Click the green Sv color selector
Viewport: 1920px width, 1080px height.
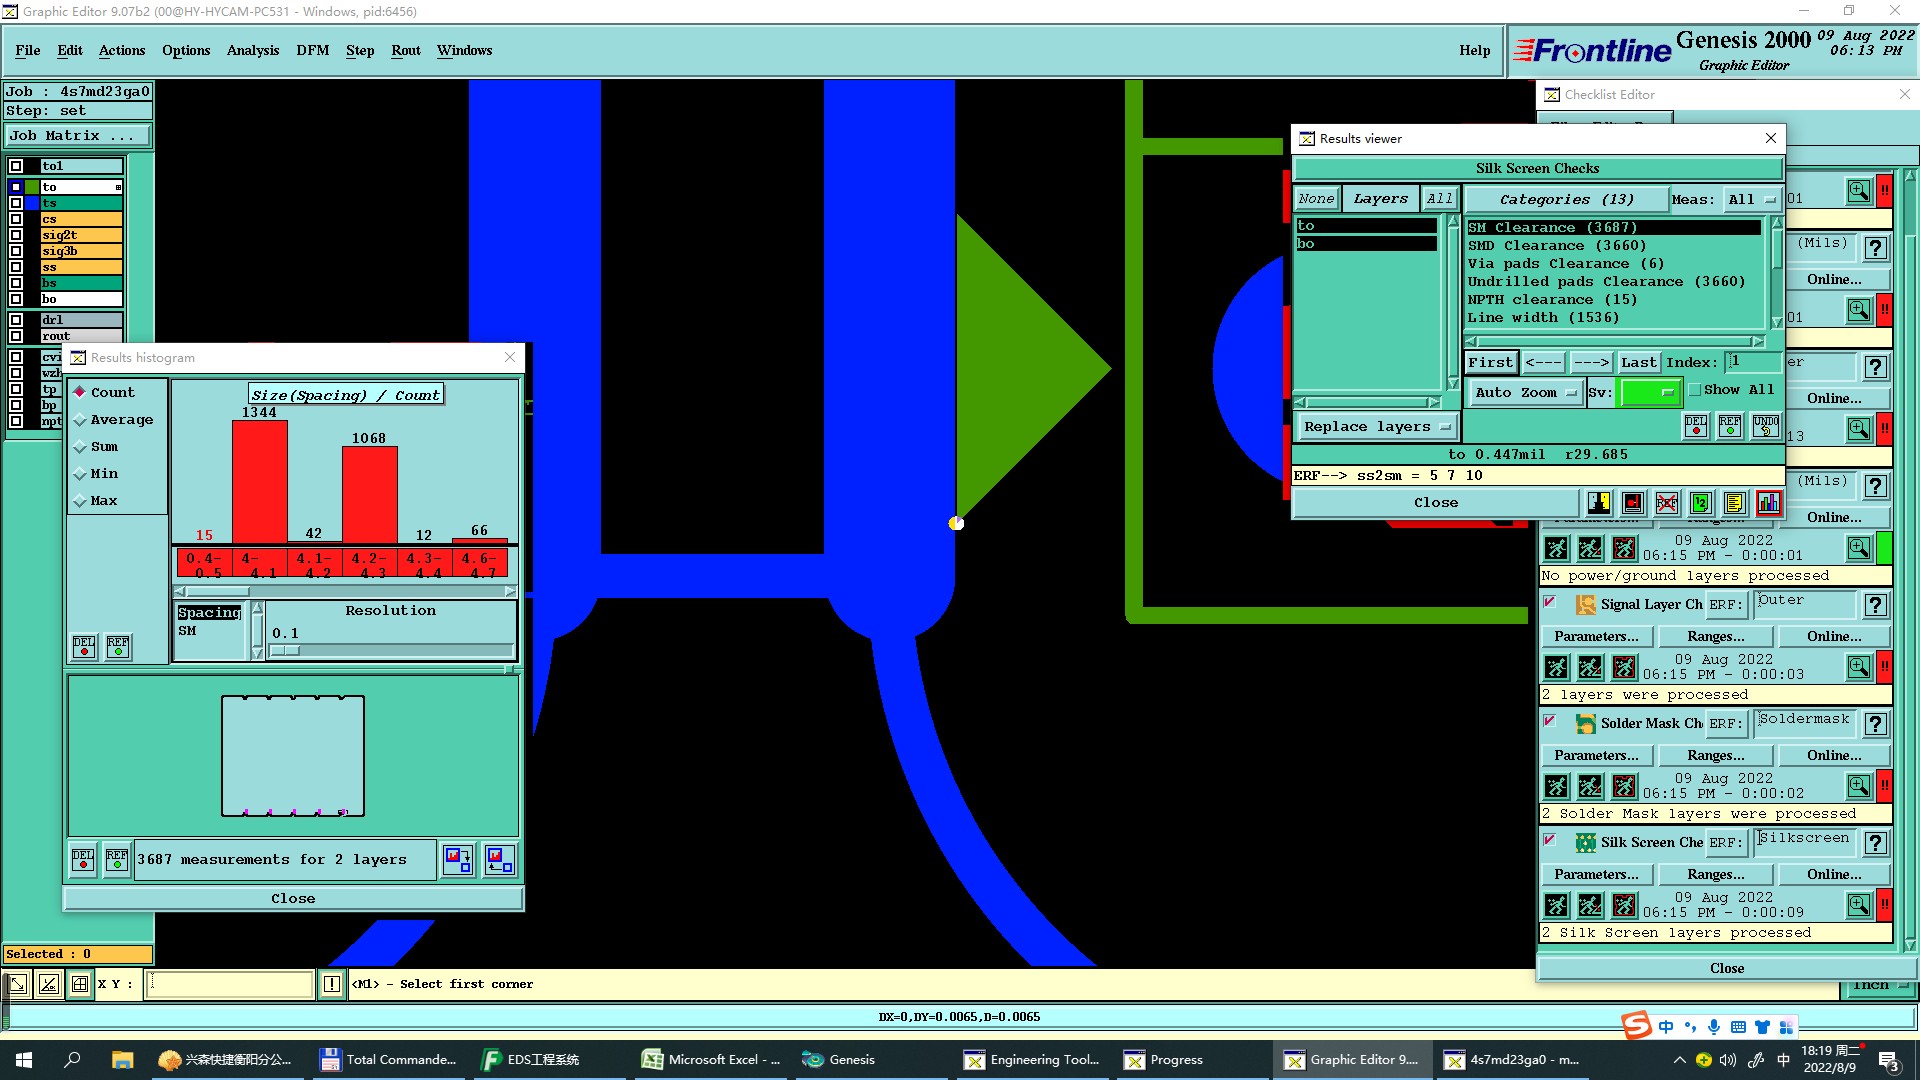pyautogui.click(x=1648, y=393)
